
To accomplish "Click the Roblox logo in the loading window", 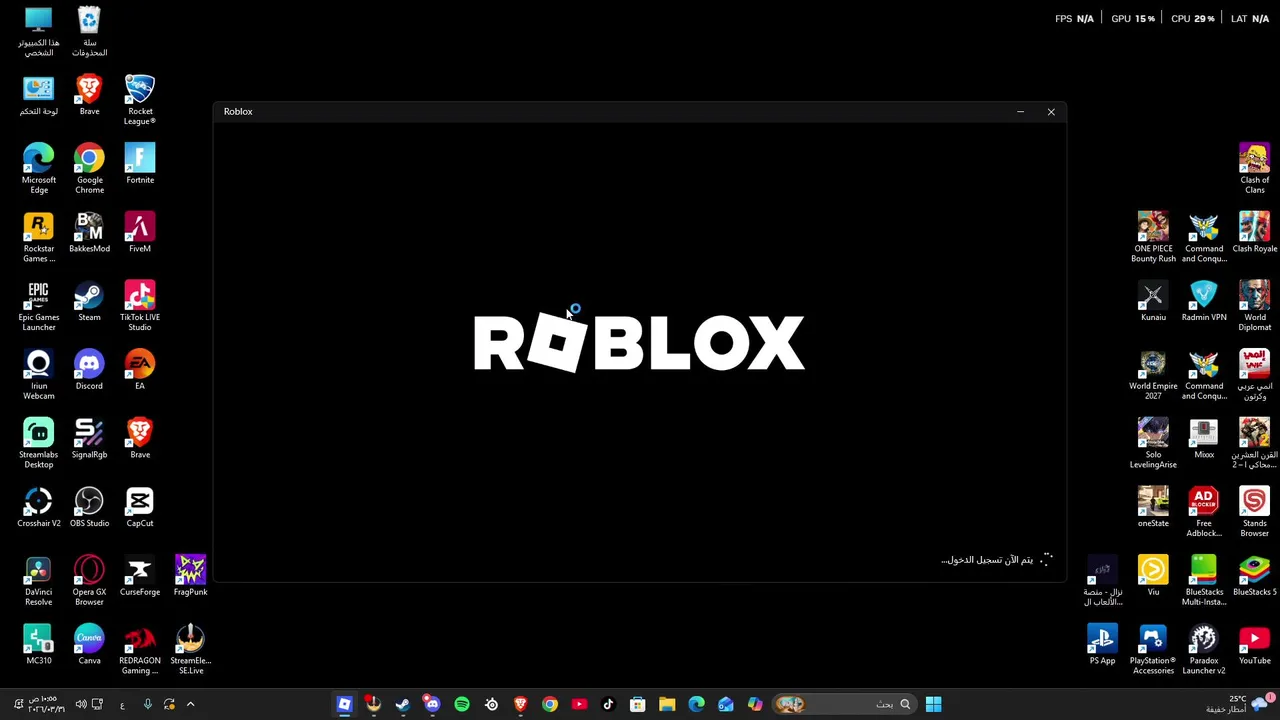I will 639,342.
